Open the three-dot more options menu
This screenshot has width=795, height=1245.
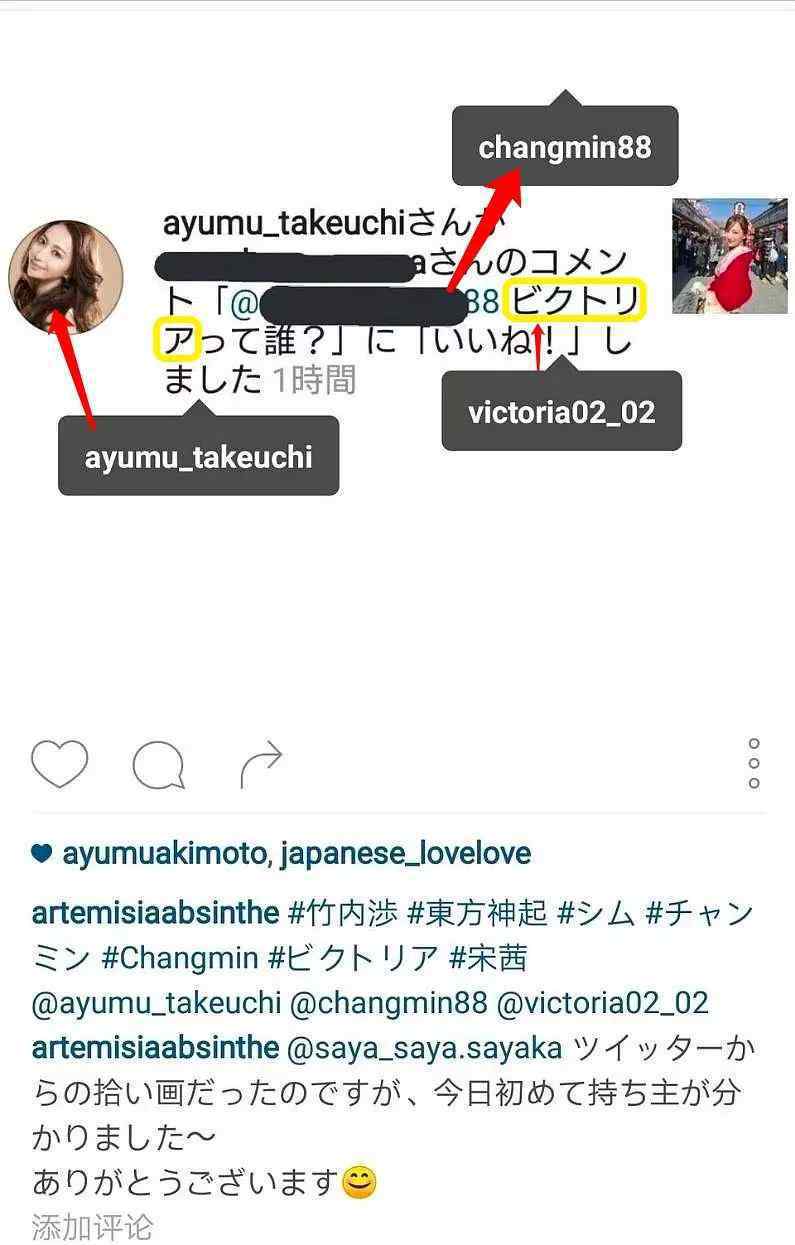pyautogui.click(x=754, y=764)
